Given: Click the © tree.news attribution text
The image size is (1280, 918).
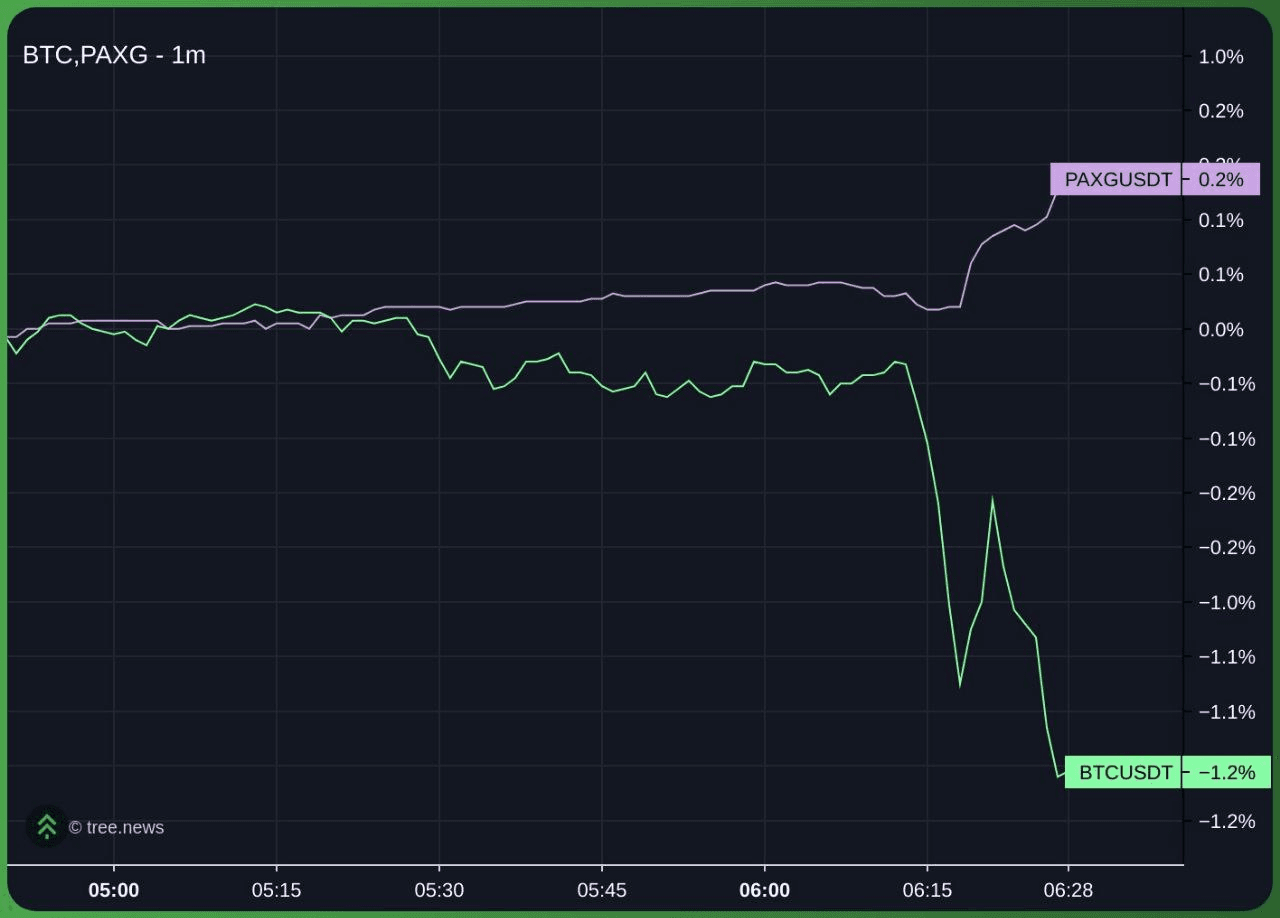Looking at the screenshot, I should [116, 827].
